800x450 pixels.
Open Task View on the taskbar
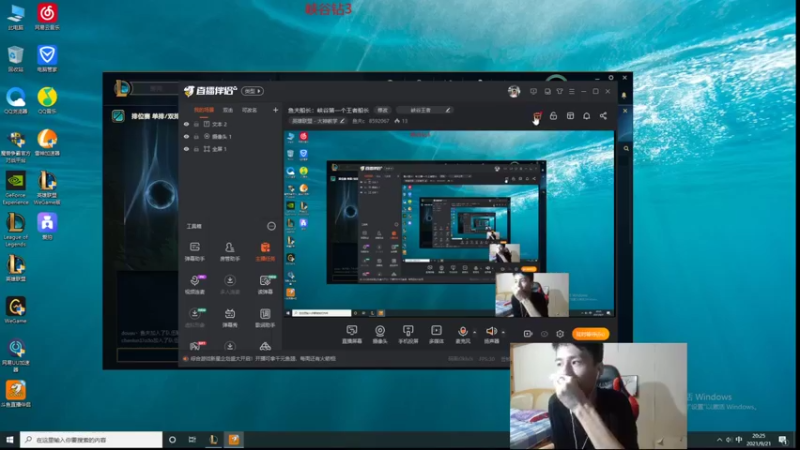(192, 439)
